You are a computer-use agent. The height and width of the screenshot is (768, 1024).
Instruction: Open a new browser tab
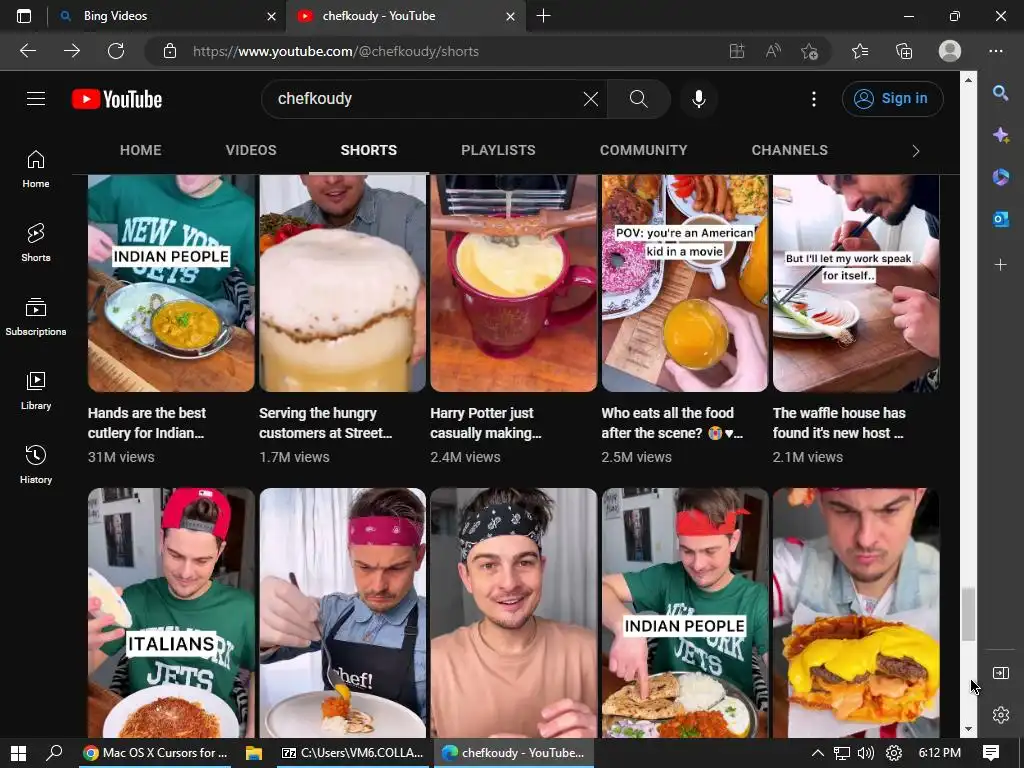point(543,16)
